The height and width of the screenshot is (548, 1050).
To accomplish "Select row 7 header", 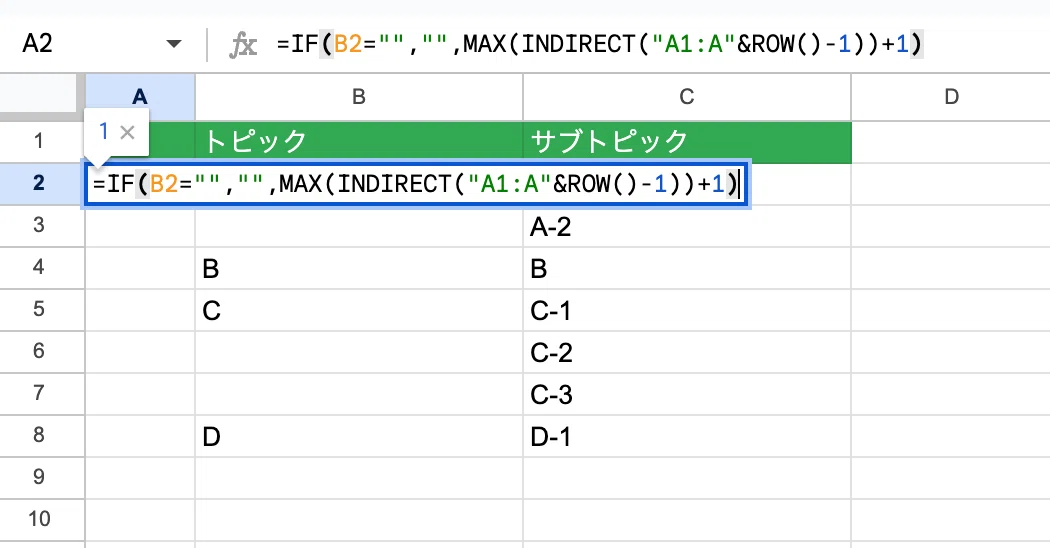I will (x=39, y=394).
